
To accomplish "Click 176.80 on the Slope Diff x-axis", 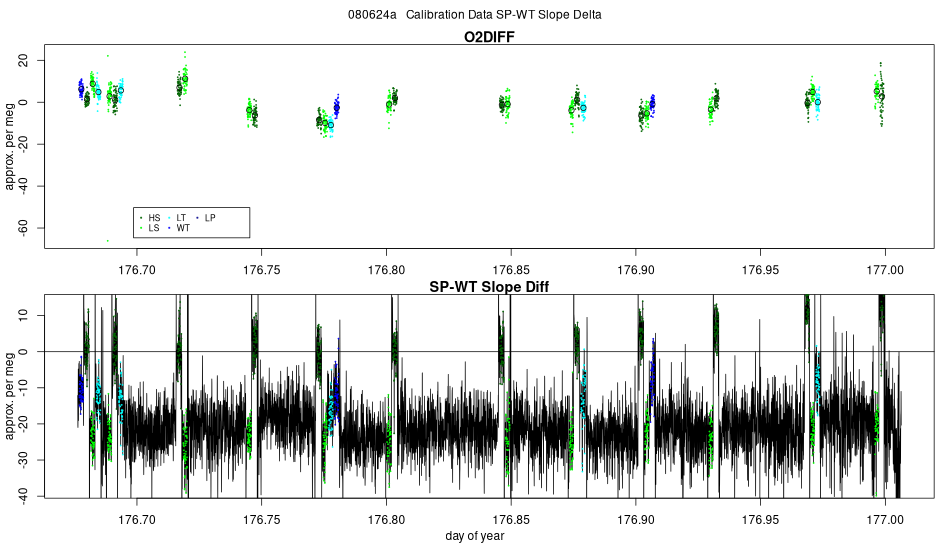I will pyautogui.click(x=387, y=520).
